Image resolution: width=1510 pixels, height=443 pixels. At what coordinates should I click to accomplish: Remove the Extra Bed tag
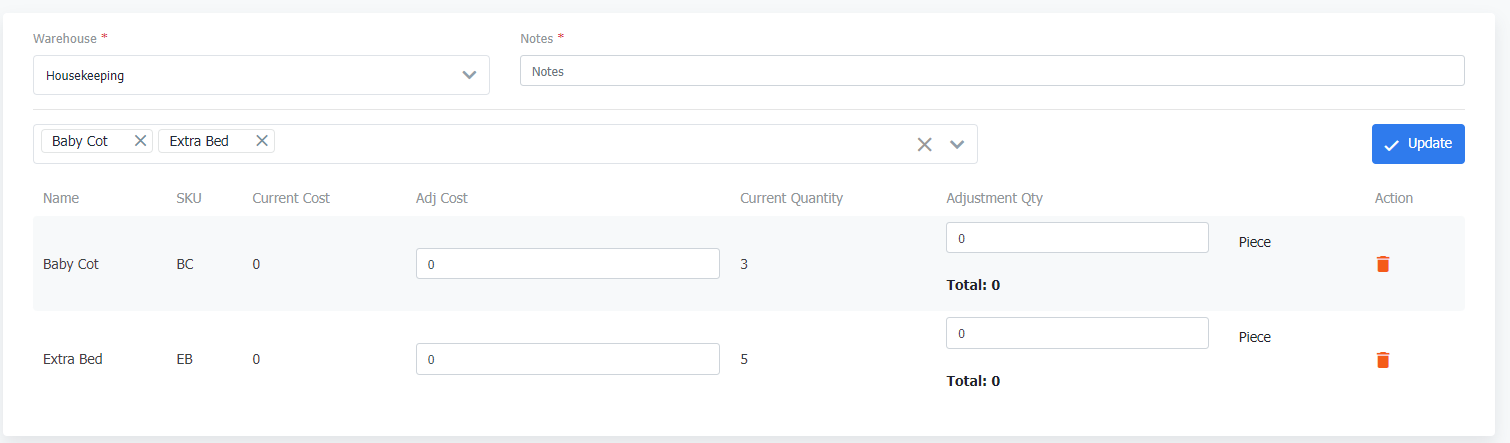[262, 141]
